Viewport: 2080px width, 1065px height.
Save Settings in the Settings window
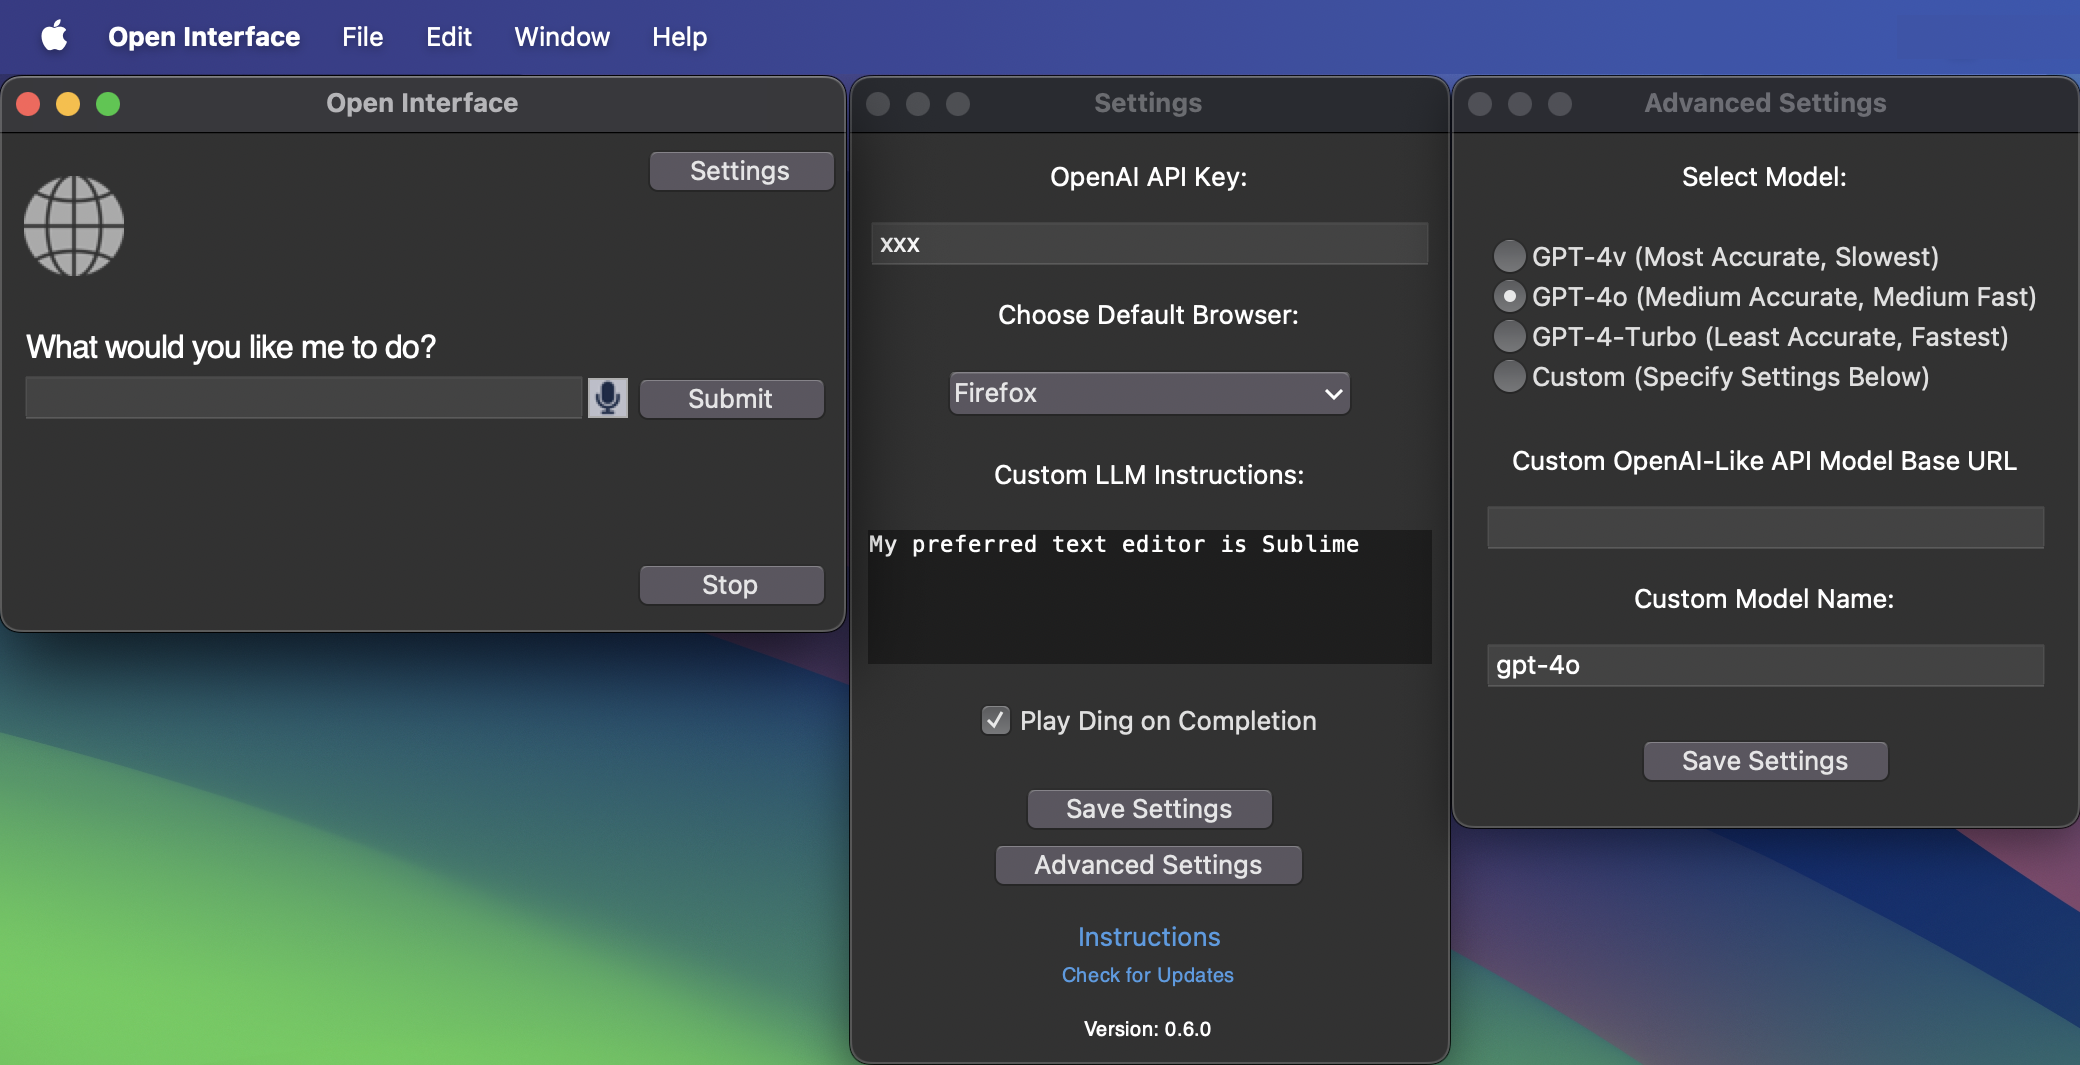1149,809
